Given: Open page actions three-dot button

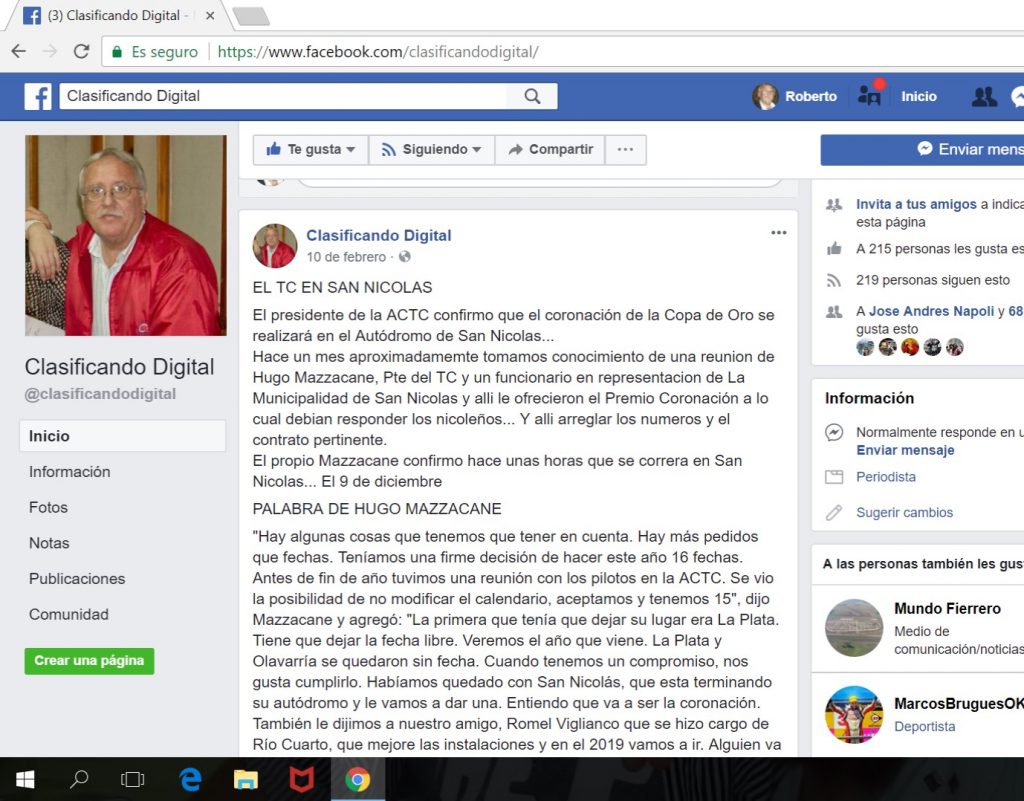Looking at the screenshot, I should [x=625, y=149].
